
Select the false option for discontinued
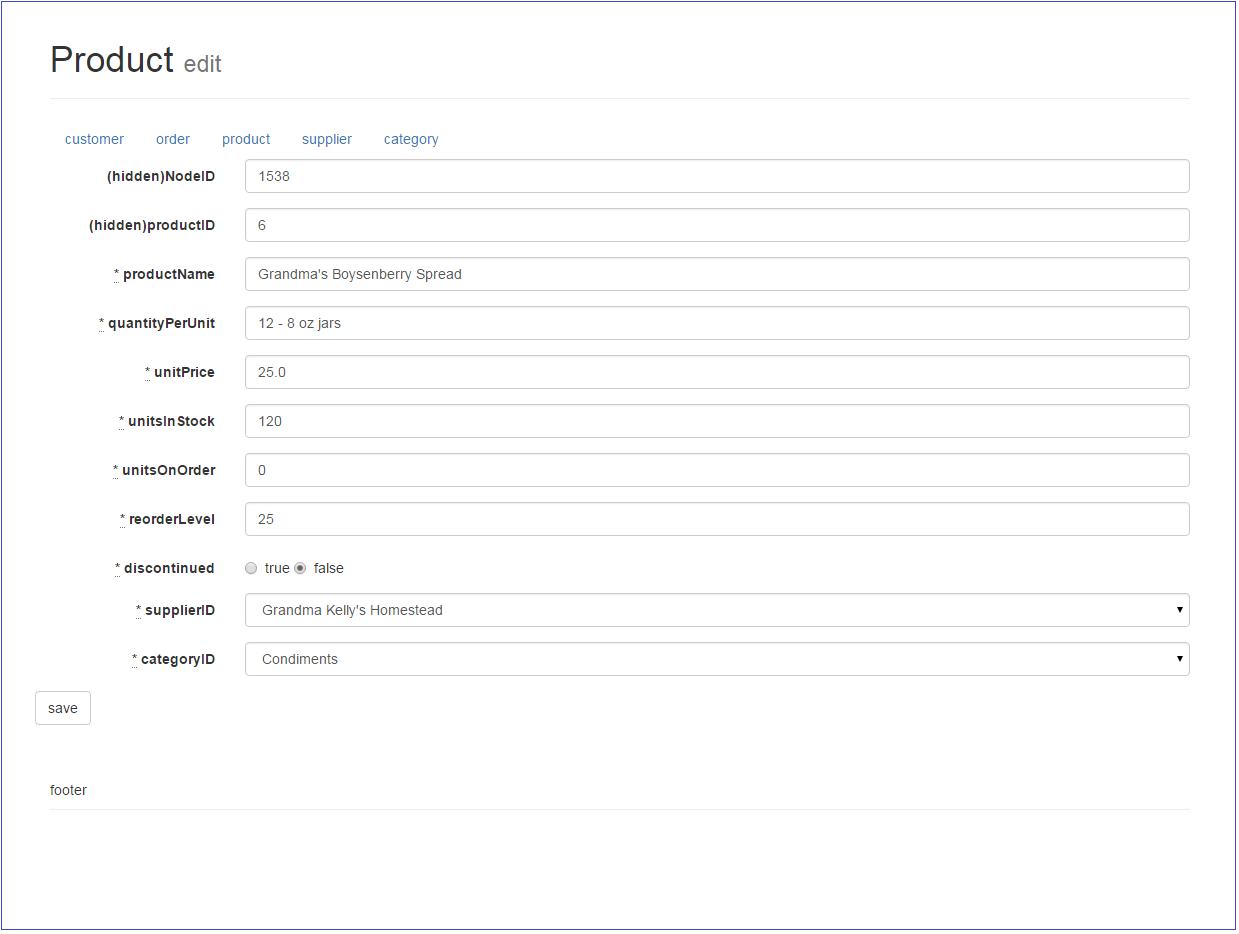pos(300,568)
